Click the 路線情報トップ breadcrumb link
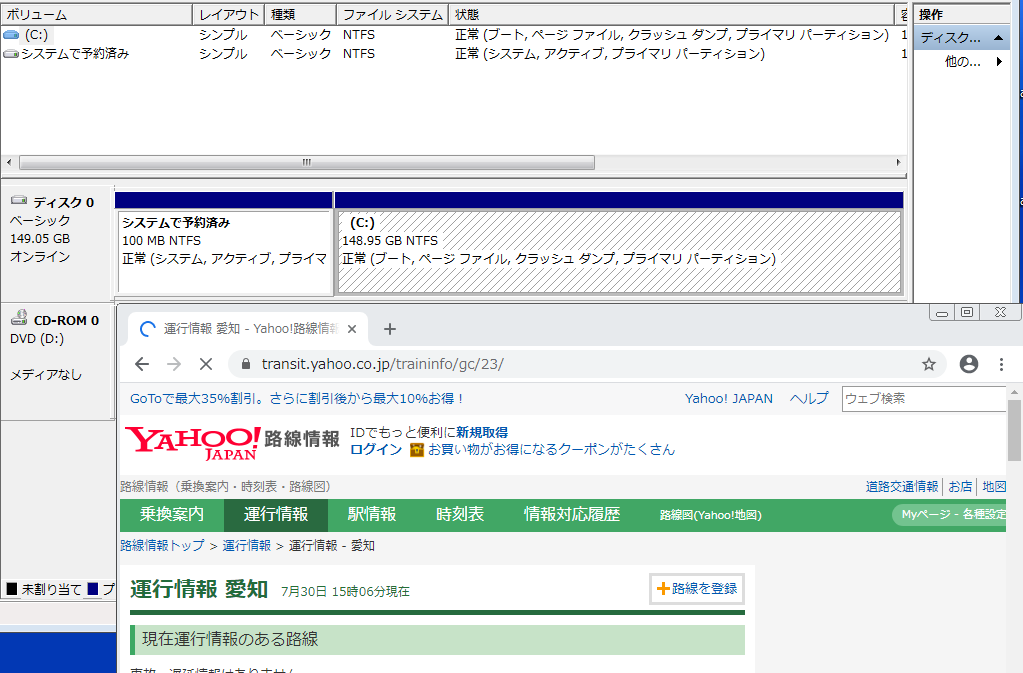1023x673 pixels. [x=162, y=546]
